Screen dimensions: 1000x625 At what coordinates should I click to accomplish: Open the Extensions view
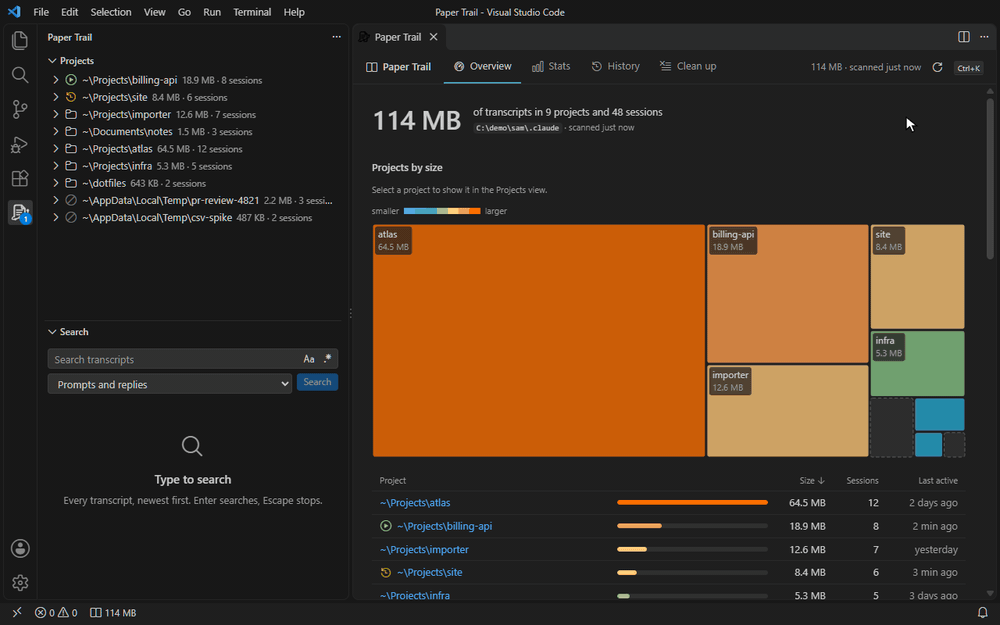pos(20,179)
